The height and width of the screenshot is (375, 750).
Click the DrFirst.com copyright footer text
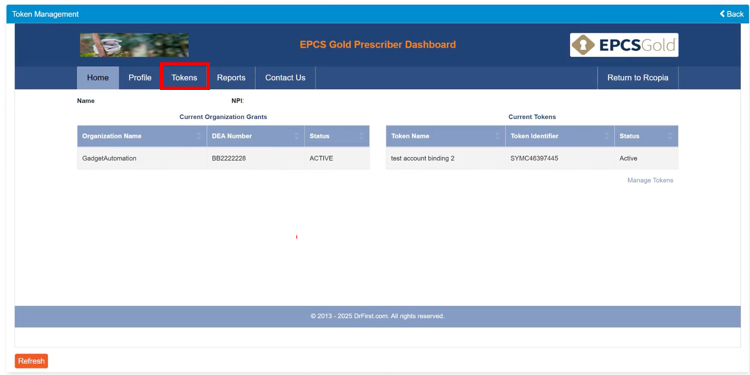pos(377,316)
